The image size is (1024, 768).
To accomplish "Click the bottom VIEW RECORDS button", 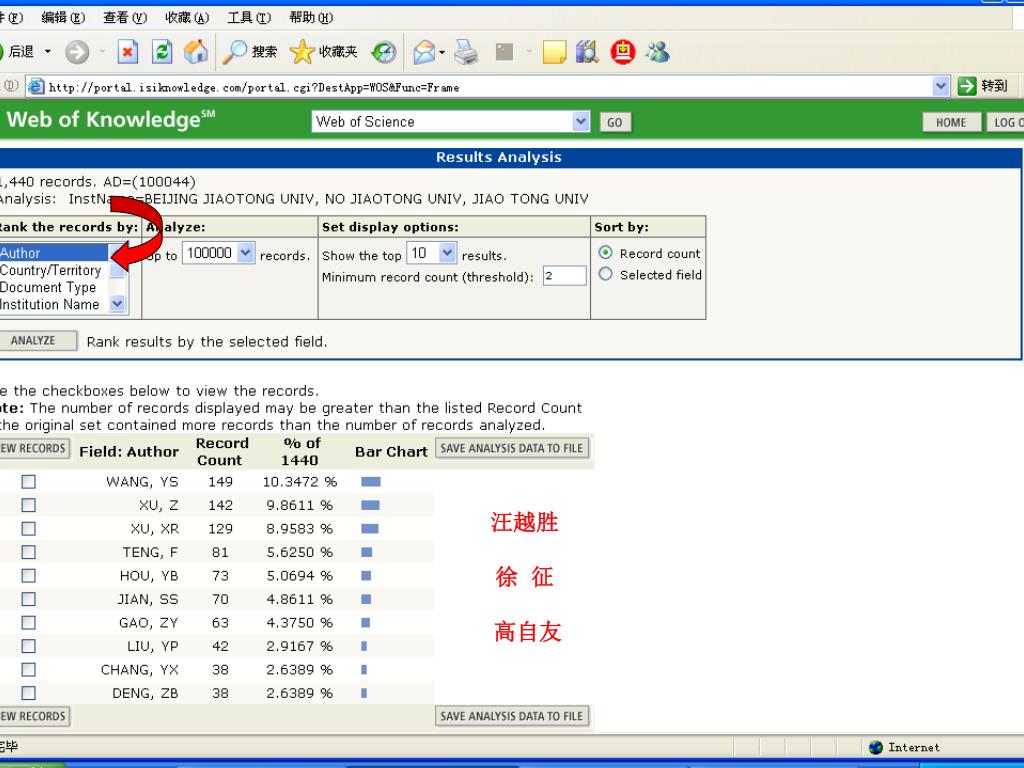I will pyautogui.click(x=34, y=716).
